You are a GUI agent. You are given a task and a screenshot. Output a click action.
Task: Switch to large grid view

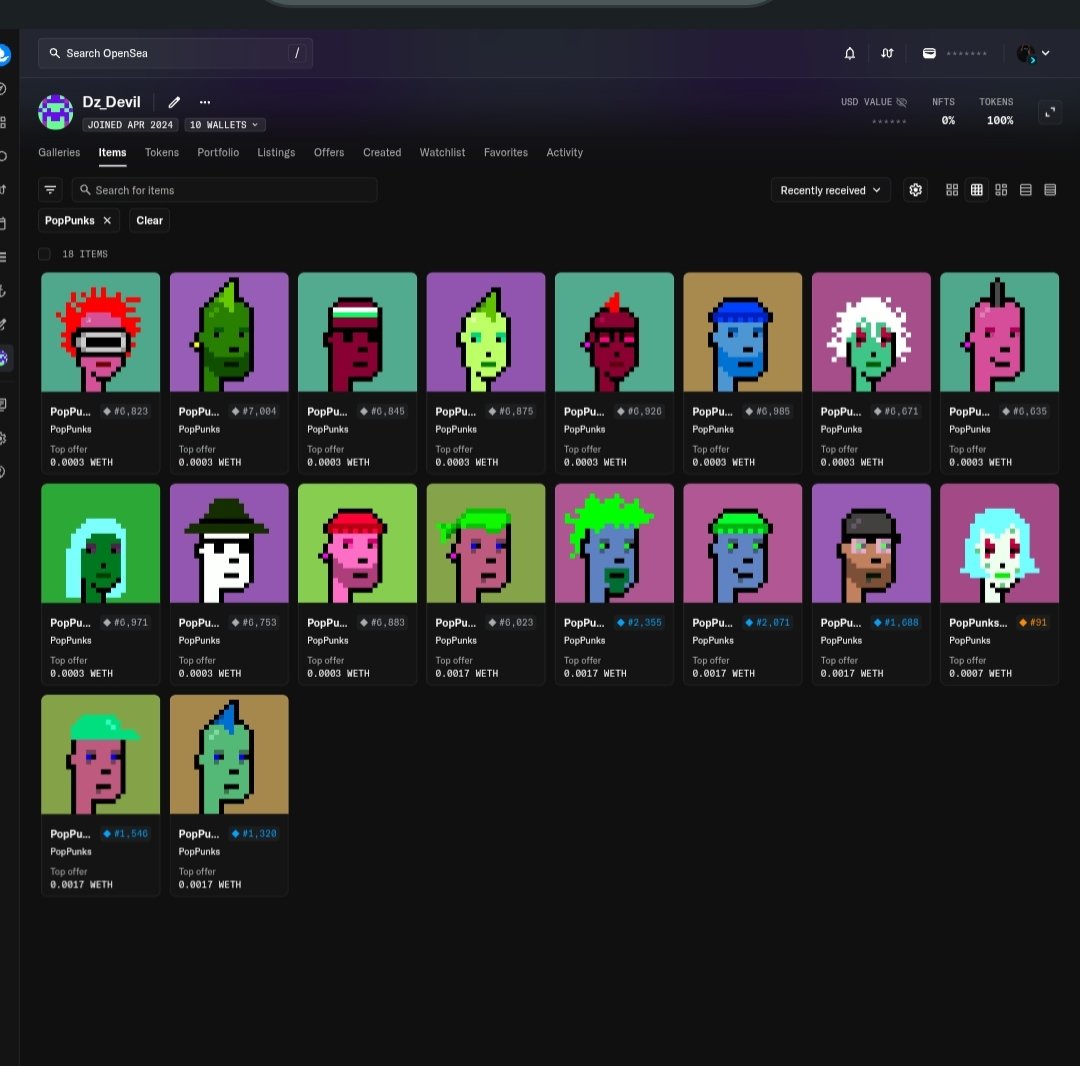click(x=952, y=190)
